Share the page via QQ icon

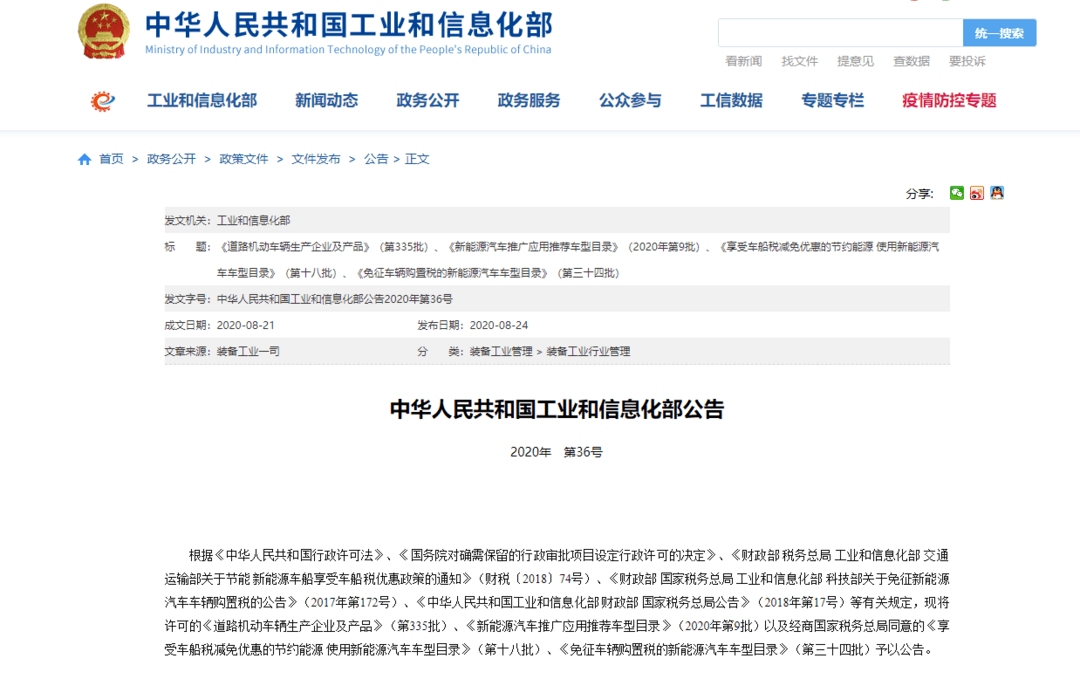point(997,193)
